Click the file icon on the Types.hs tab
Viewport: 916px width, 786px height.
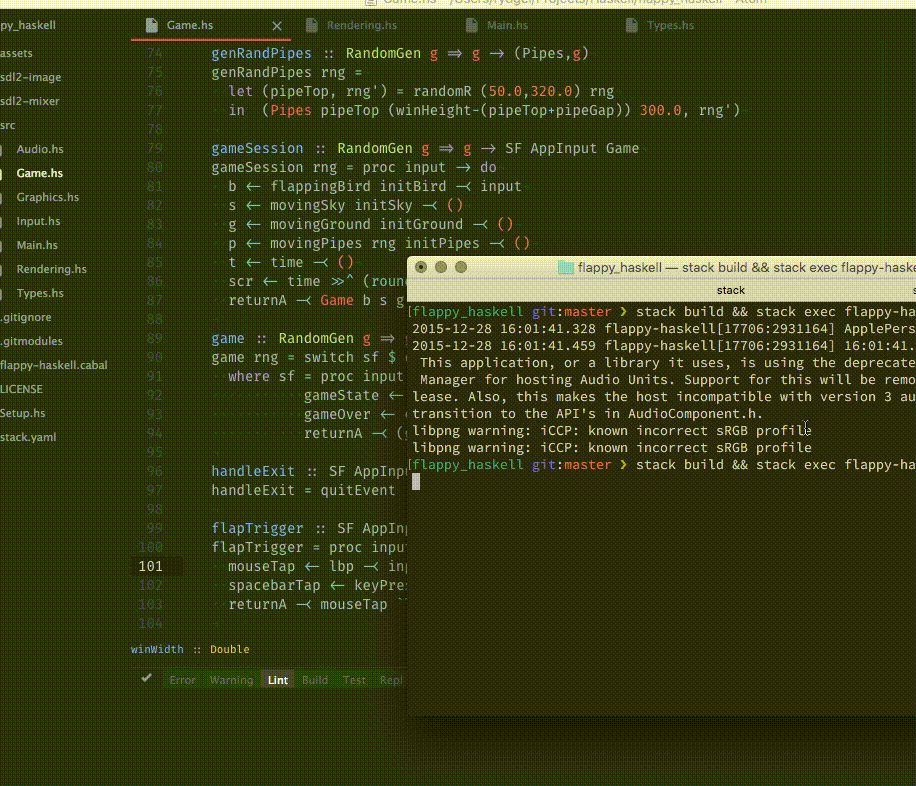point(632,26)
